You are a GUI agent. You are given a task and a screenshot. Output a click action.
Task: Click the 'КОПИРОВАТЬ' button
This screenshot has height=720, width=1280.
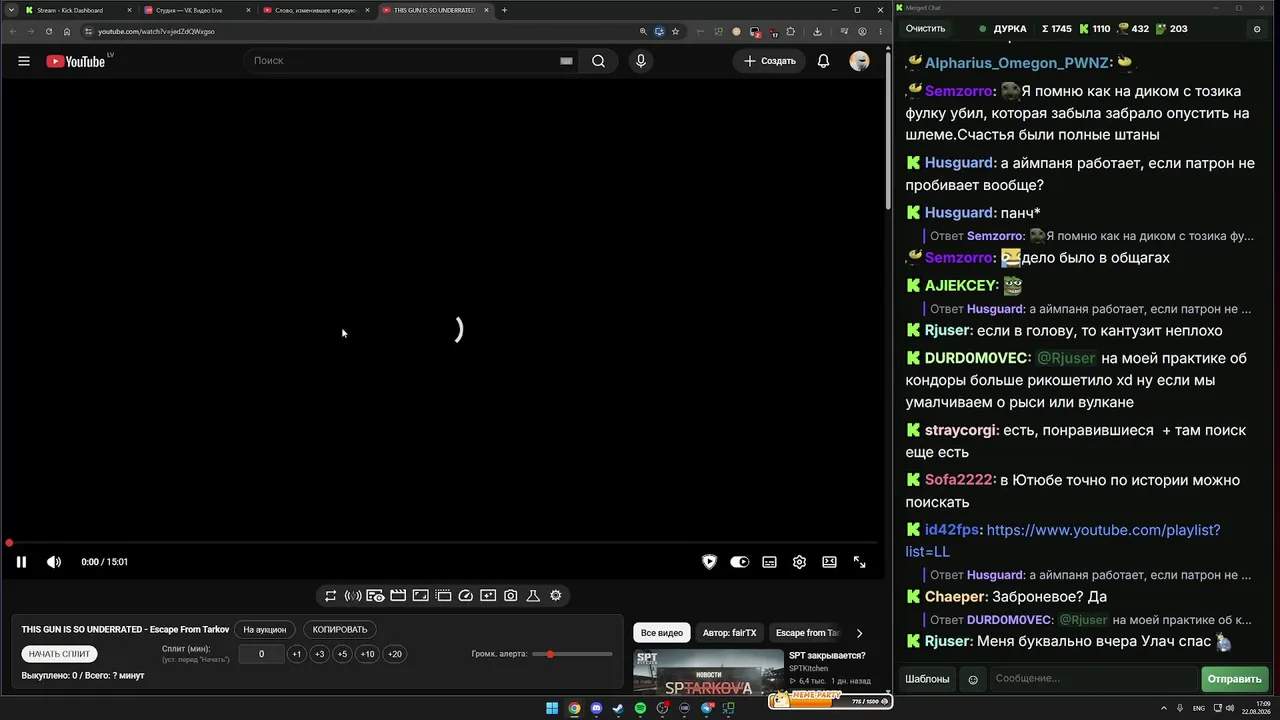tap(340, 630)
